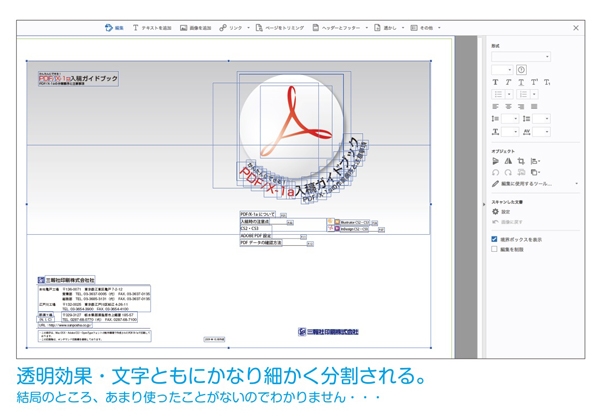This screenshot has width=600, height=420.
Task: Align text left
Action: (x=495, y=106)
